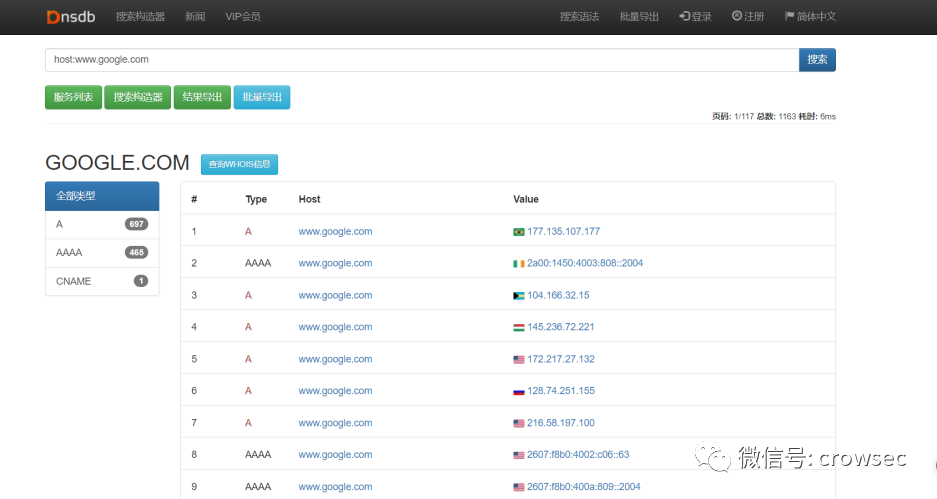
Task: Filter records by type CNAME
Action: pos(102,281)
